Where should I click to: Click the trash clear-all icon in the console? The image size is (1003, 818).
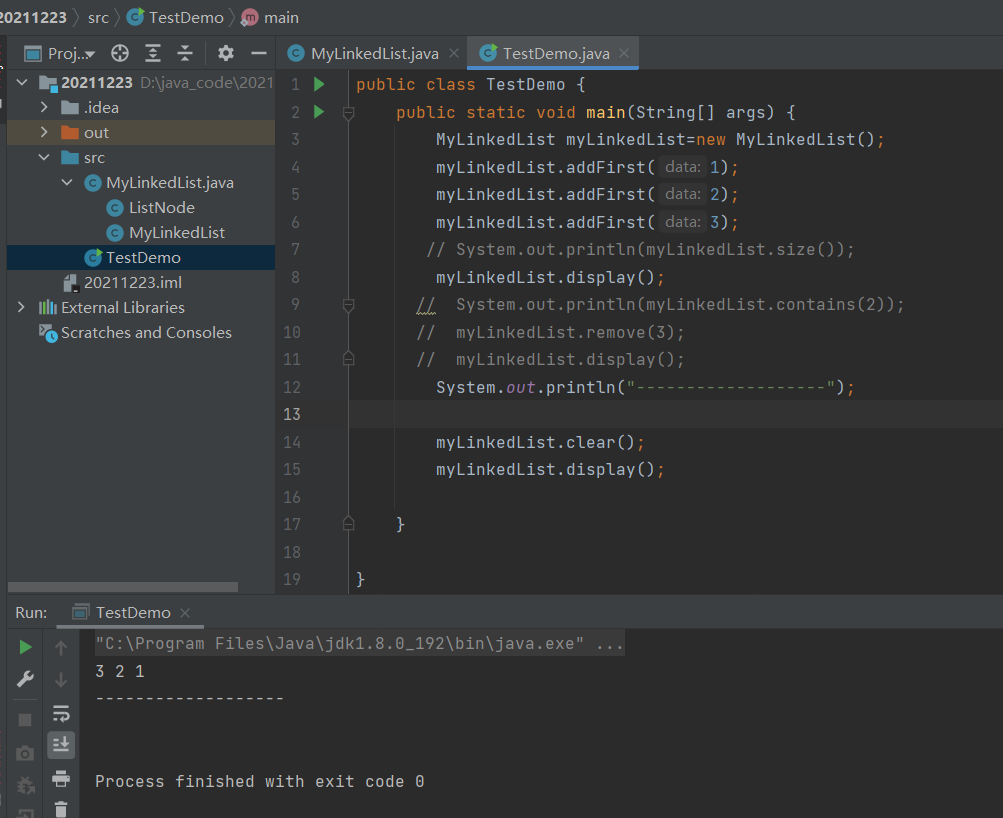pyautogui.click(x=61, y=810)
